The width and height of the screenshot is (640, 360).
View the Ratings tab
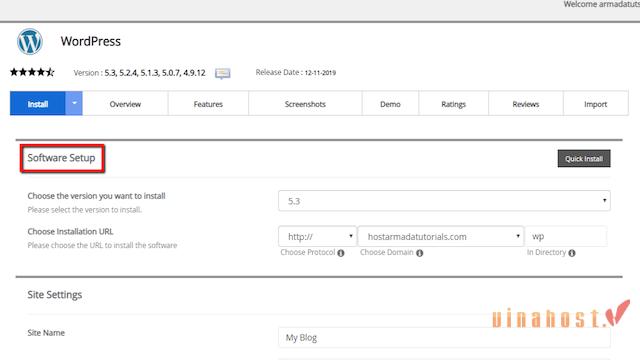[x=453, y=104]
